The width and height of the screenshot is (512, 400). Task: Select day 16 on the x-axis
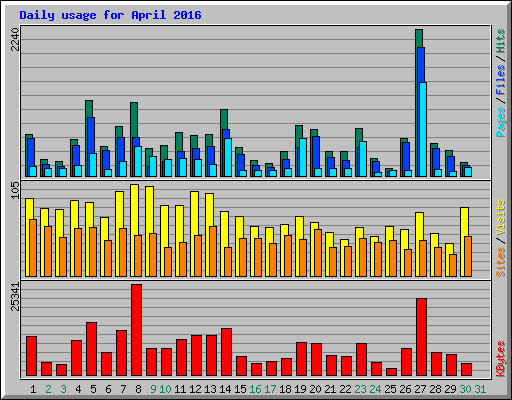[255, 389]
